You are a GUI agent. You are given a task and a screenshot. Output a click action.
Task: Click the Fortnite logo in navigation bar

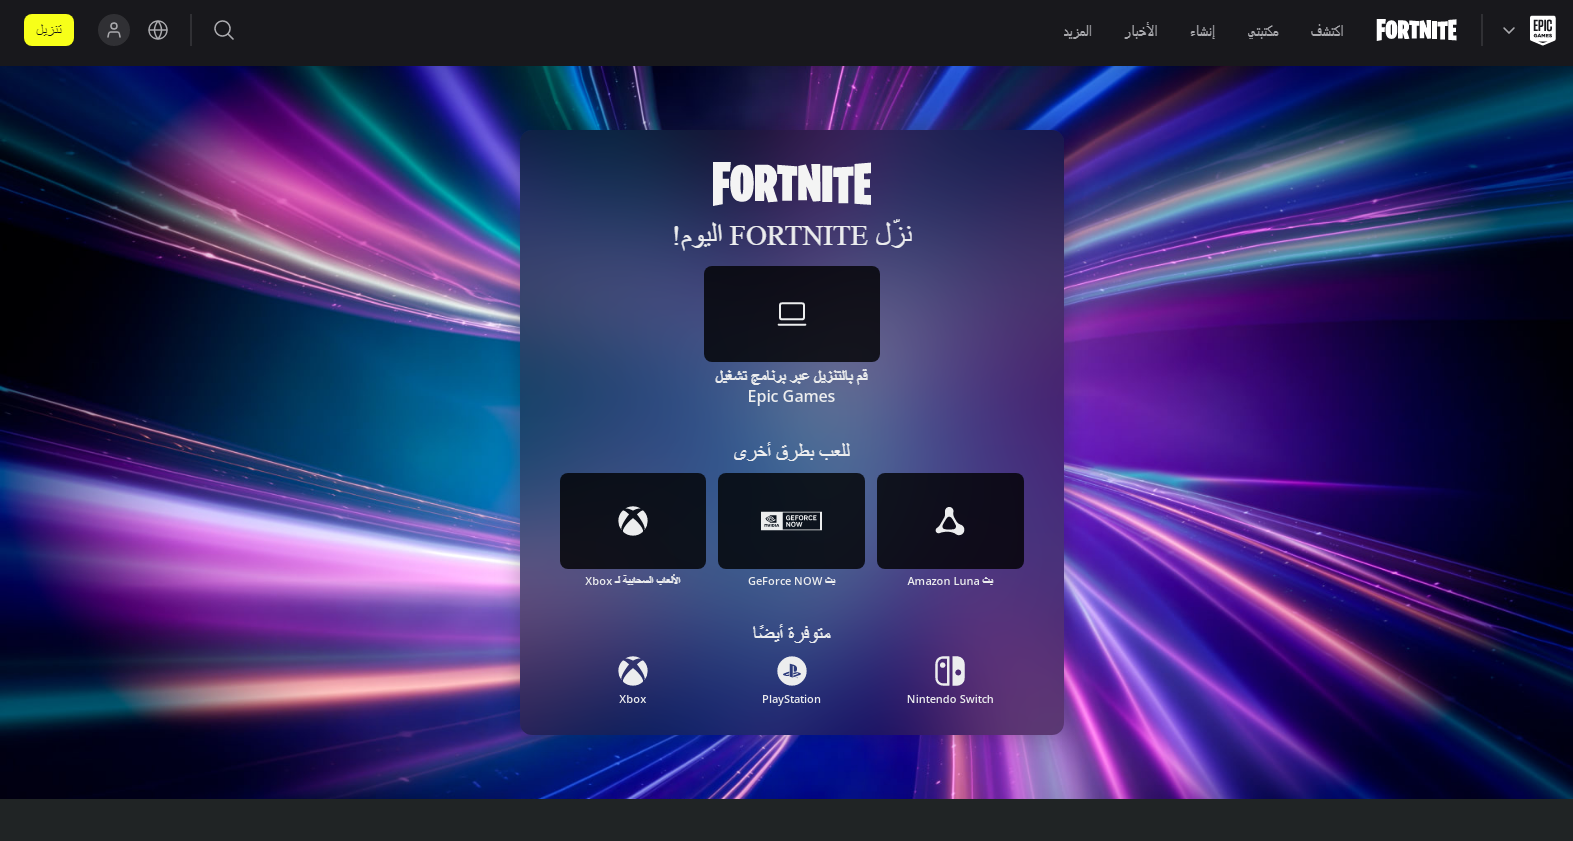tap(1416, 30)
